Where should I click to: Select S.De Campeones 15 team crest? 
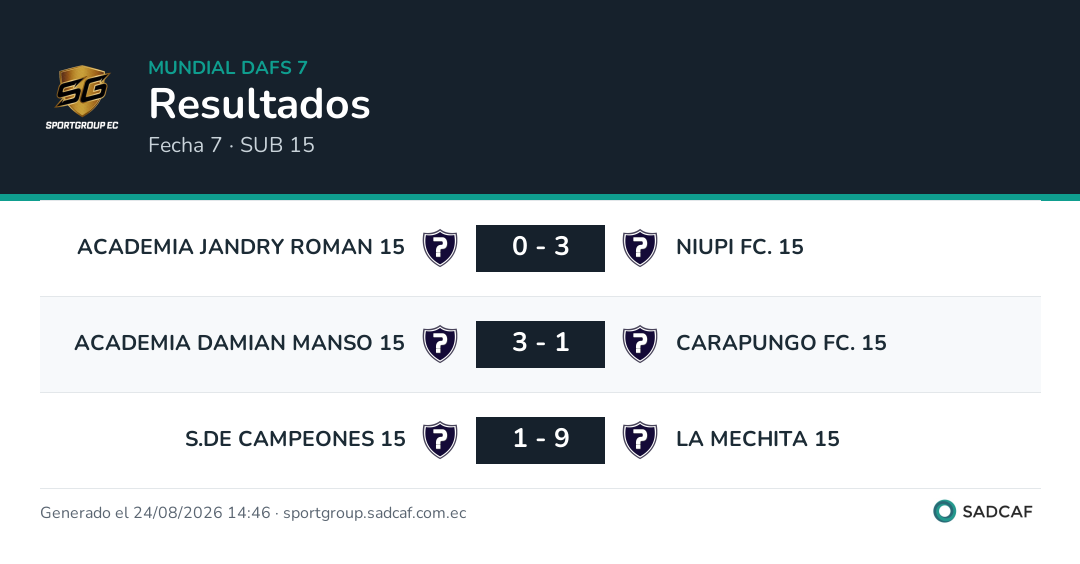[440, 439]
